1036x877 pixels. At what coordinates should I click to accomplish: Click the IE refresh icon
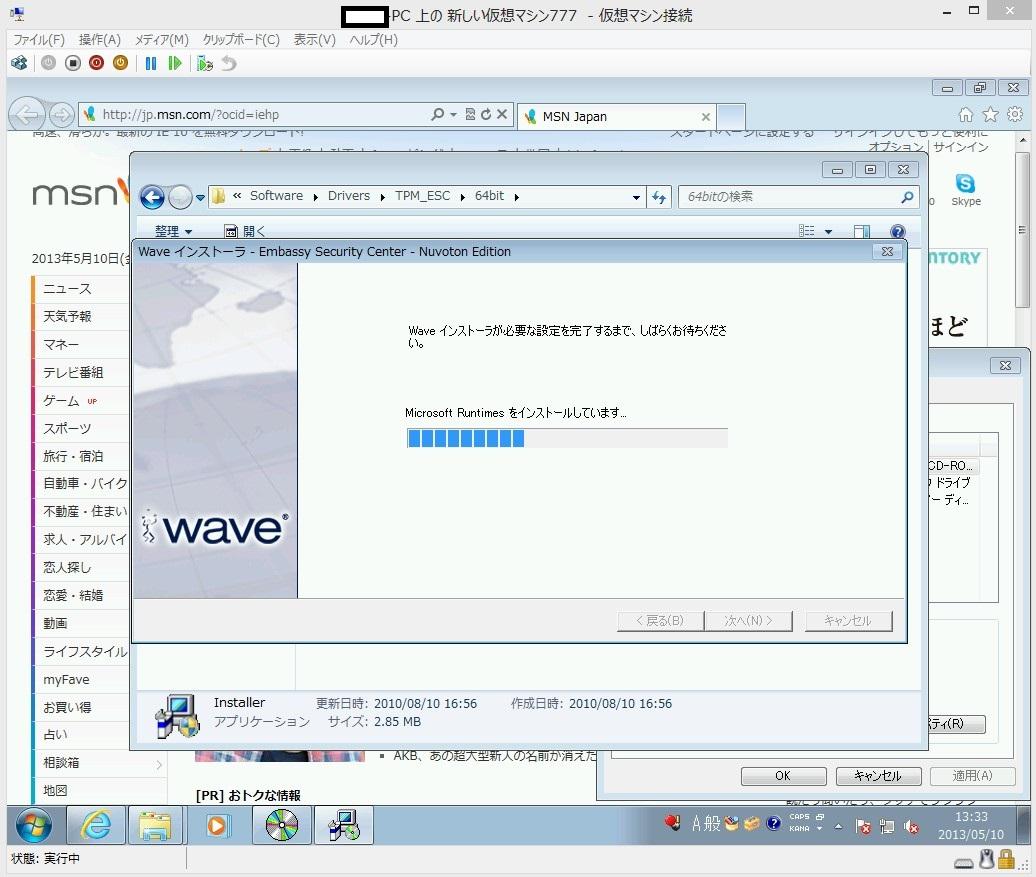click(x=486, y=114)
